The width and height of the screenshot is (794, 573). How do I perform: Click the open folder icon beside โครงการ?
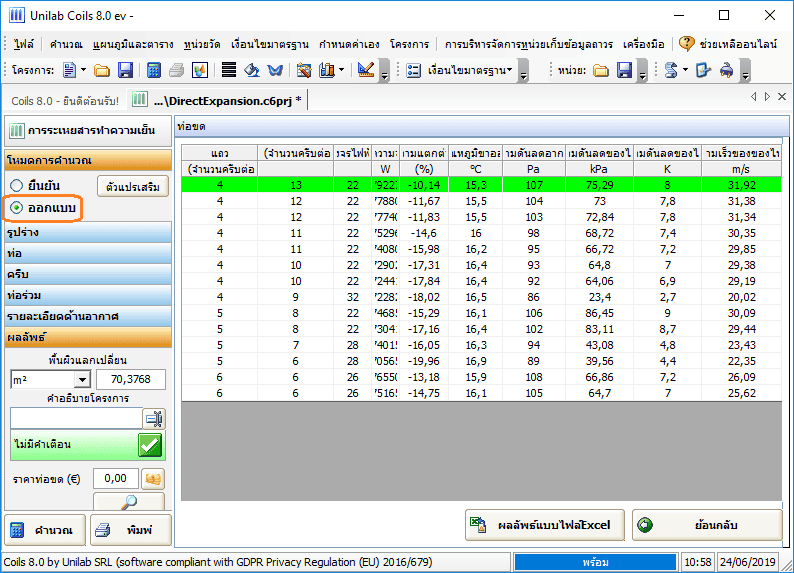[102, 70]
